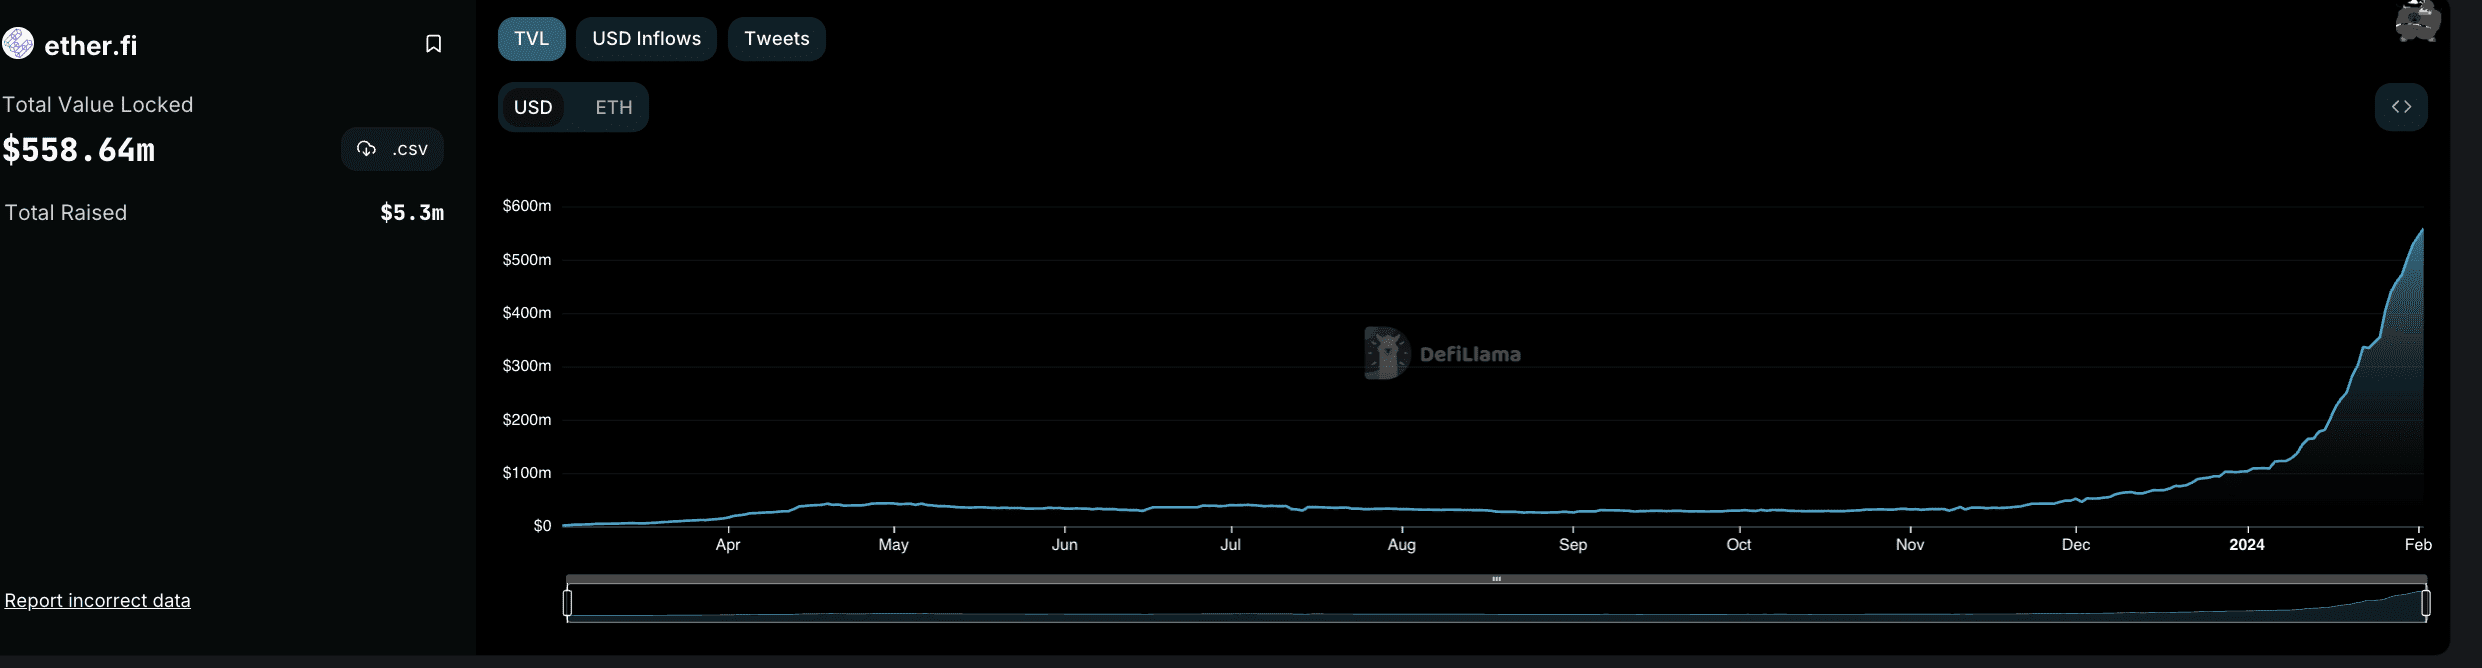Open the embed code chart button
Screen dimensions: 2482x668
point(2401,107)
